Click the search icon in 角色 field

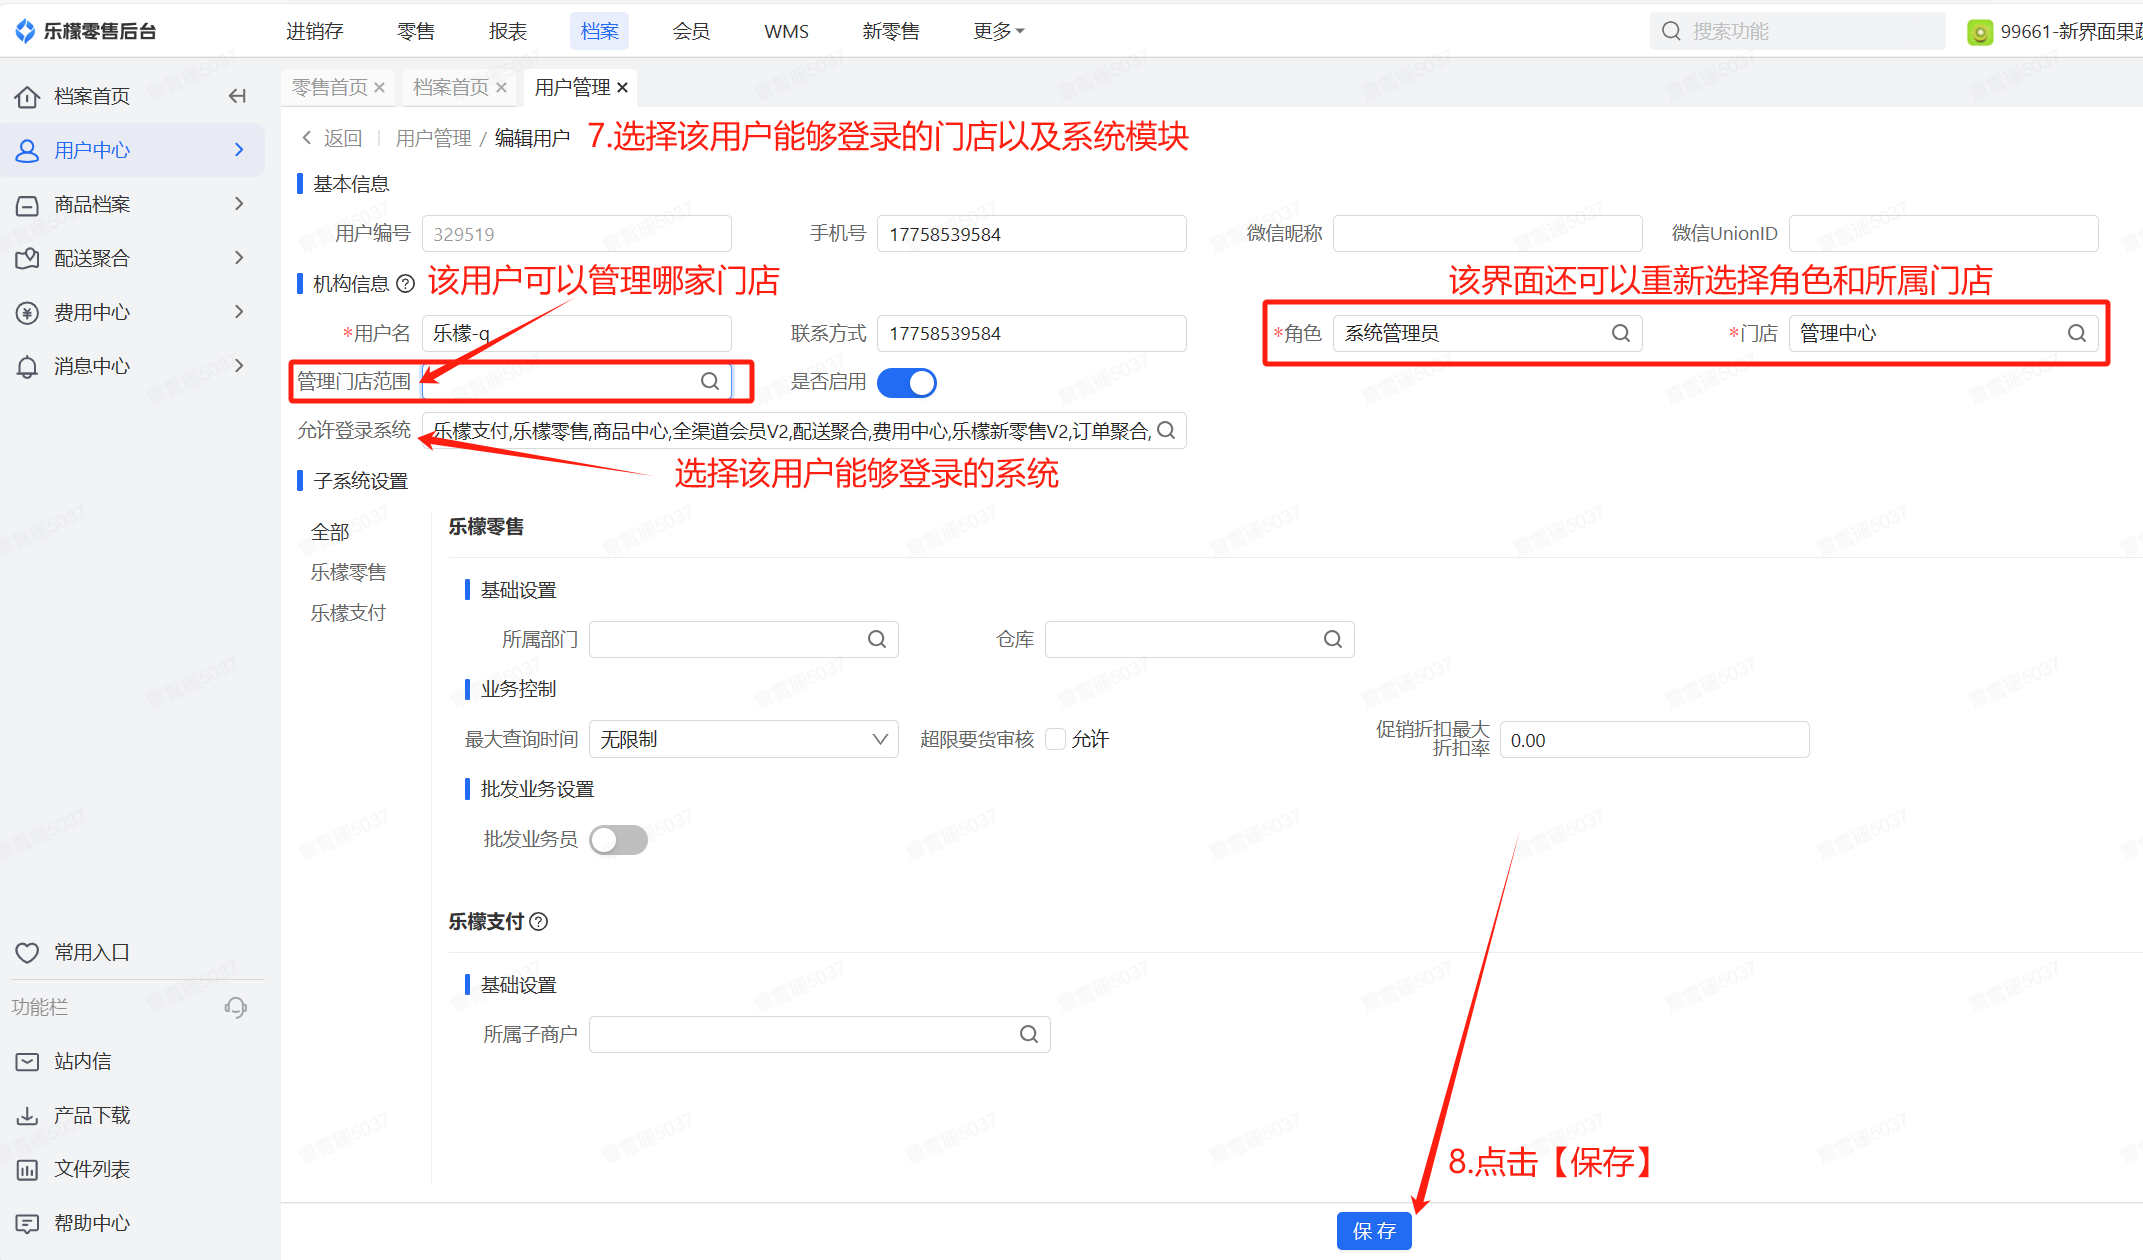[1621, 333]
